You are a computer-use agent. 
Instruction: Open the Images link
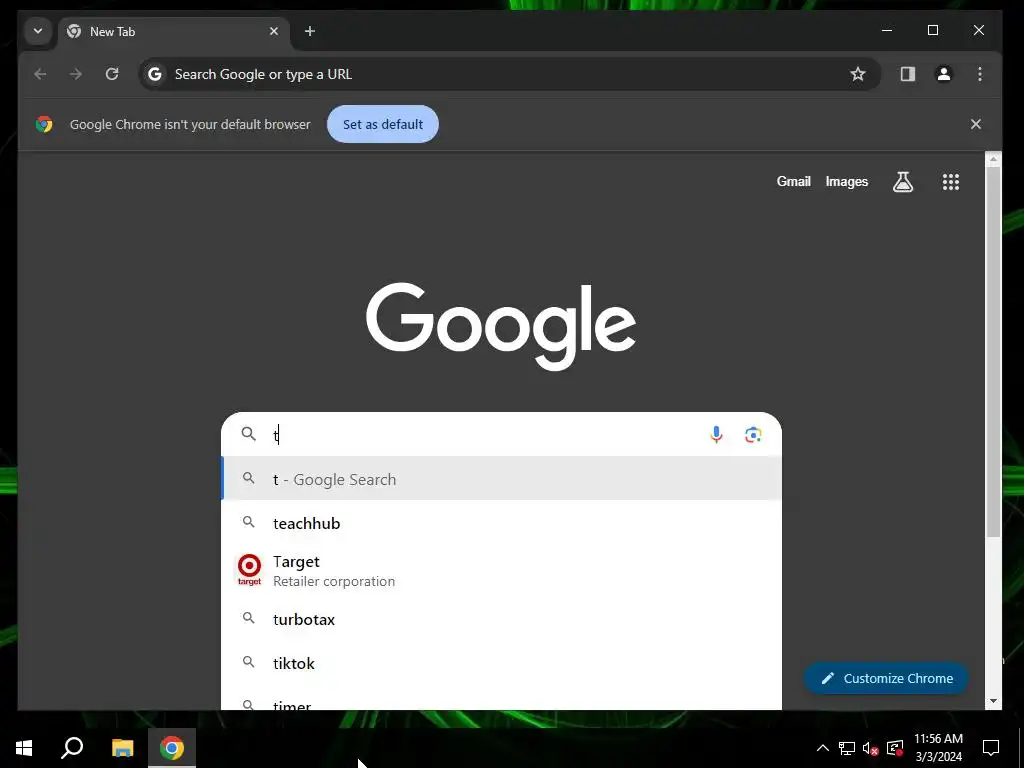click(846, 182)
